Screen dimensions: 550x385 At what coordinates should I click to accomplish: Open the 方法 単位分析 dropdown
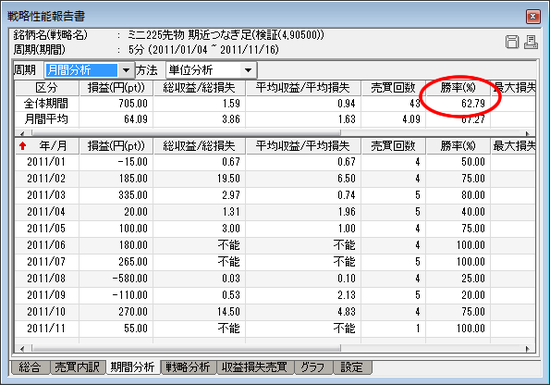(x=248, y=70)
